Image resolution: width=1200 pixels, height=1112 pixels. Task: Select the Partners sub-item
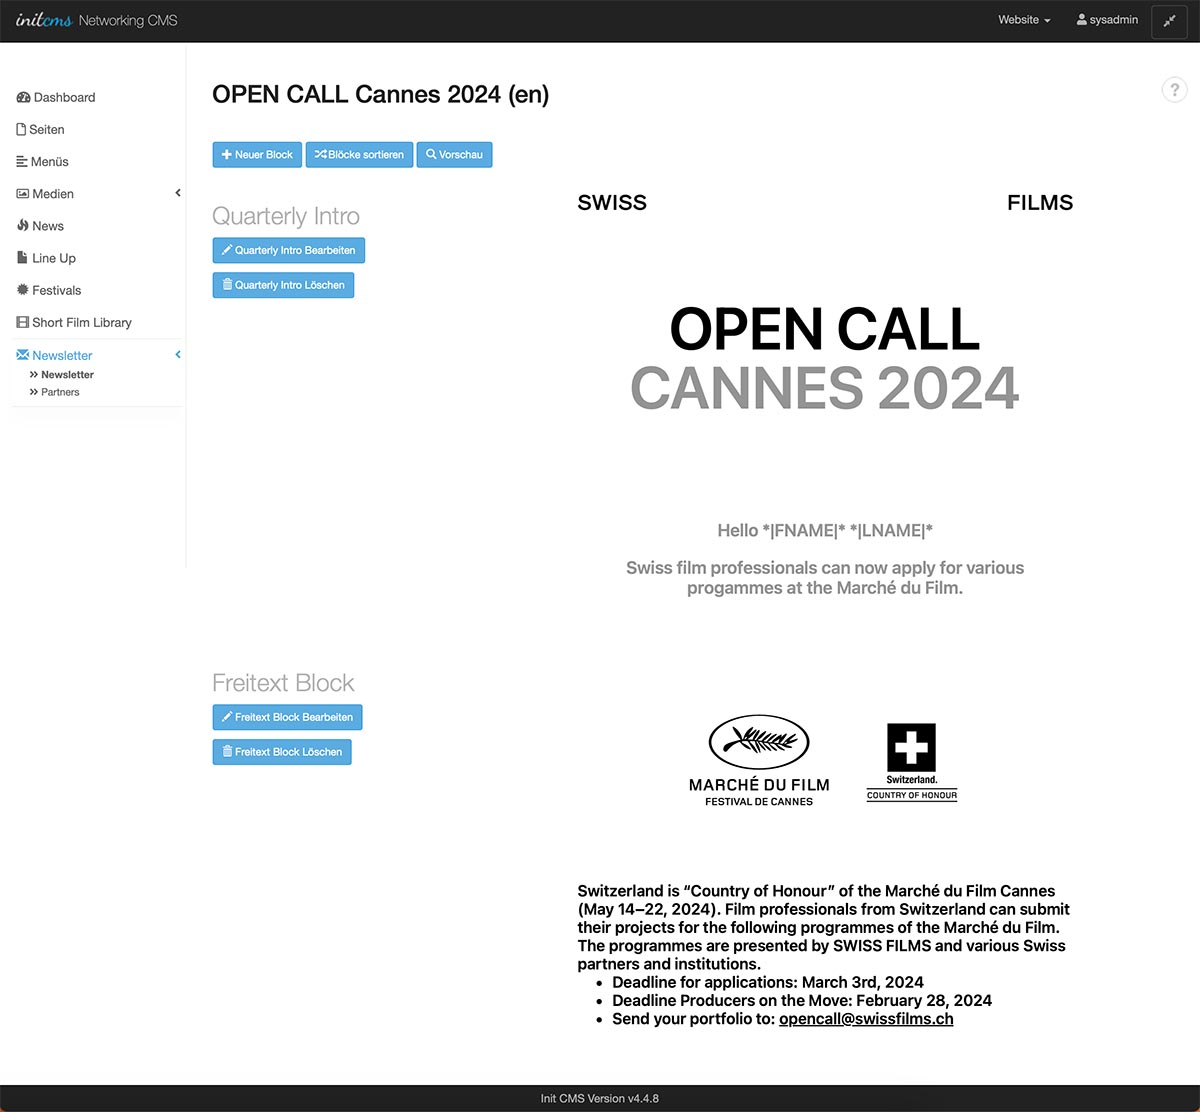point(60,392)
